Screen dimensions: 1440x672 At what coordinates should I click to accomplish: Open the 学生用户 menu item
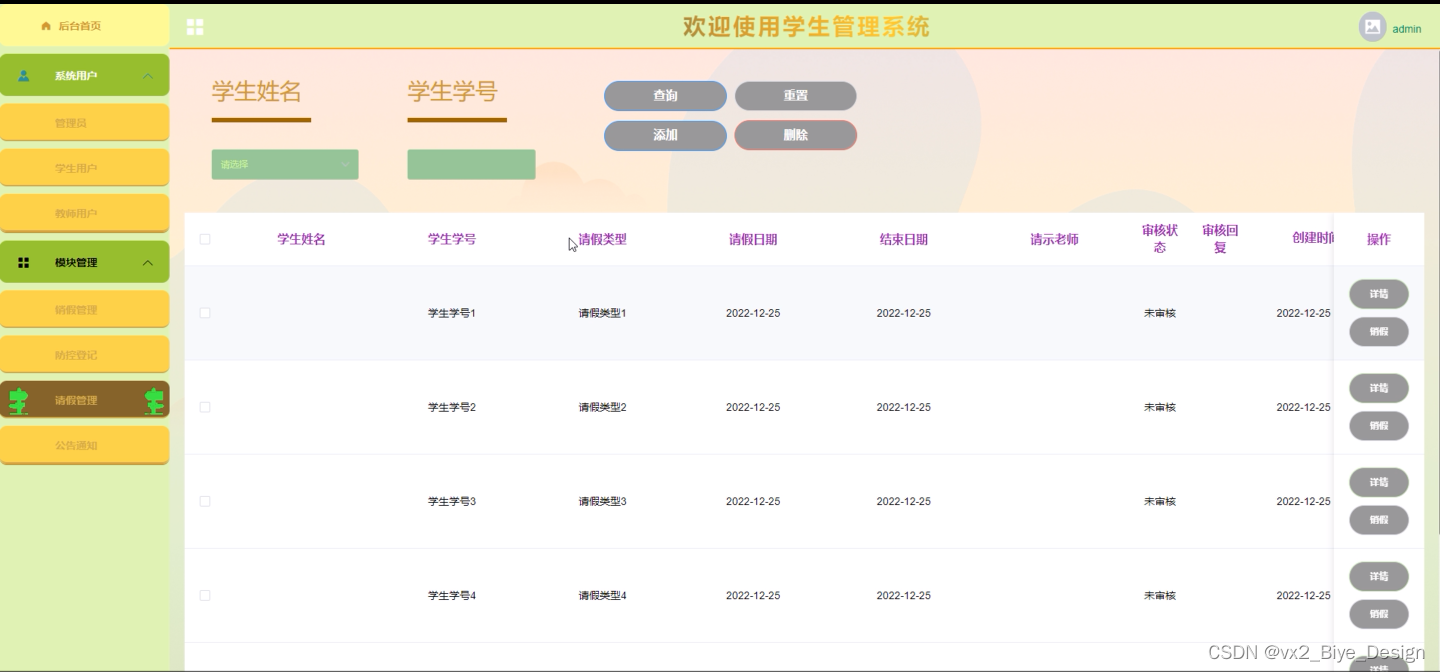pos(84,168)
